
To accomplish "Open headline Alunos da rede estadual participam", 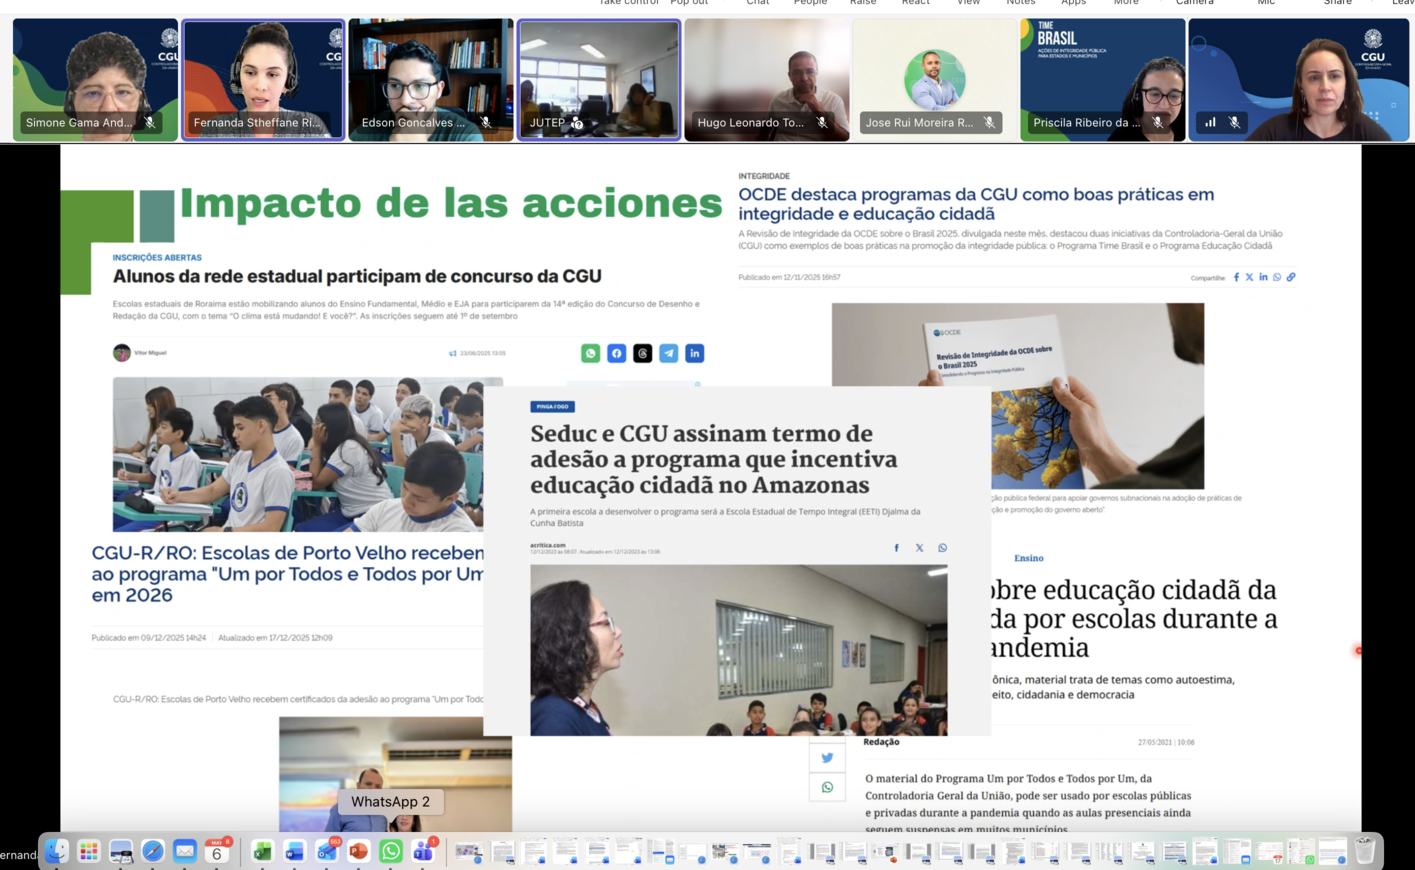I will [357, 276].
